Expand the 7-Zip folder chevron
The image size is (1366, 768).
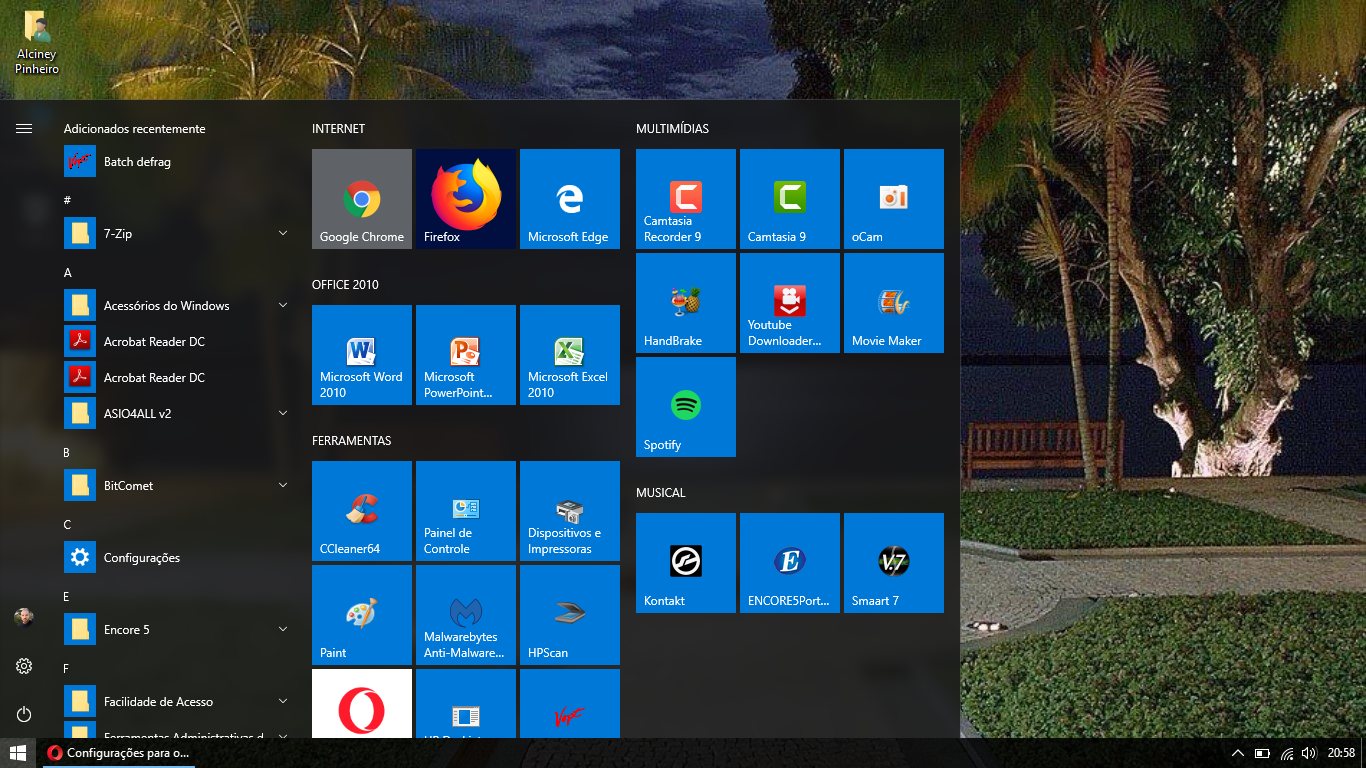pyautogui.click(x=283, y=233)
